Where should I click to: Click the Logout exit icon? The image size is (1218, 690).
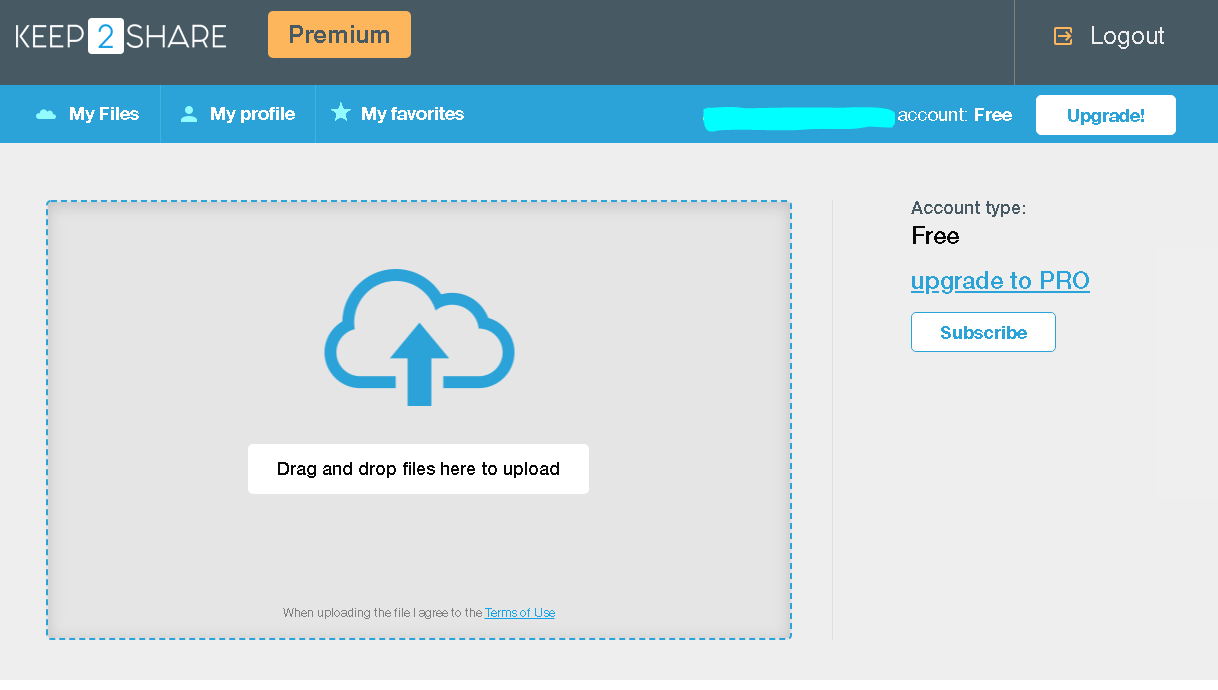tap(1062, 34)
